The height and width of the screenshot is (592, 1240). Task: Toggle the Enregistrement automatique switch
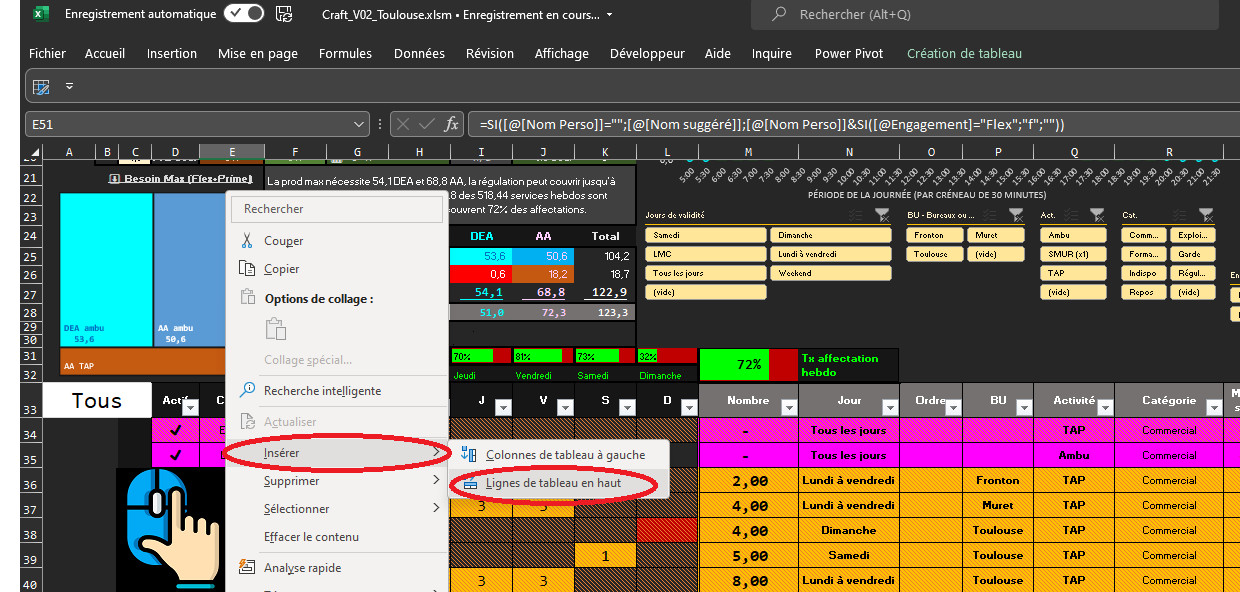click(243, 14)
